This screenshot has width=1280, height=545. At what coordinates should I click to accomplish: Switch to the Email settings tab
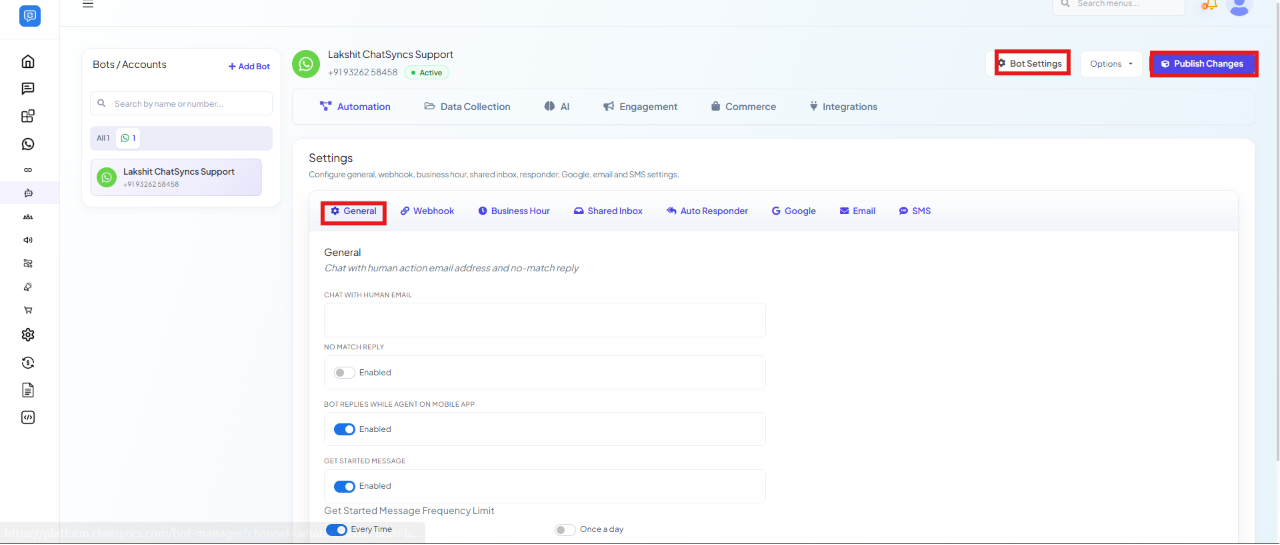(858, 211)
